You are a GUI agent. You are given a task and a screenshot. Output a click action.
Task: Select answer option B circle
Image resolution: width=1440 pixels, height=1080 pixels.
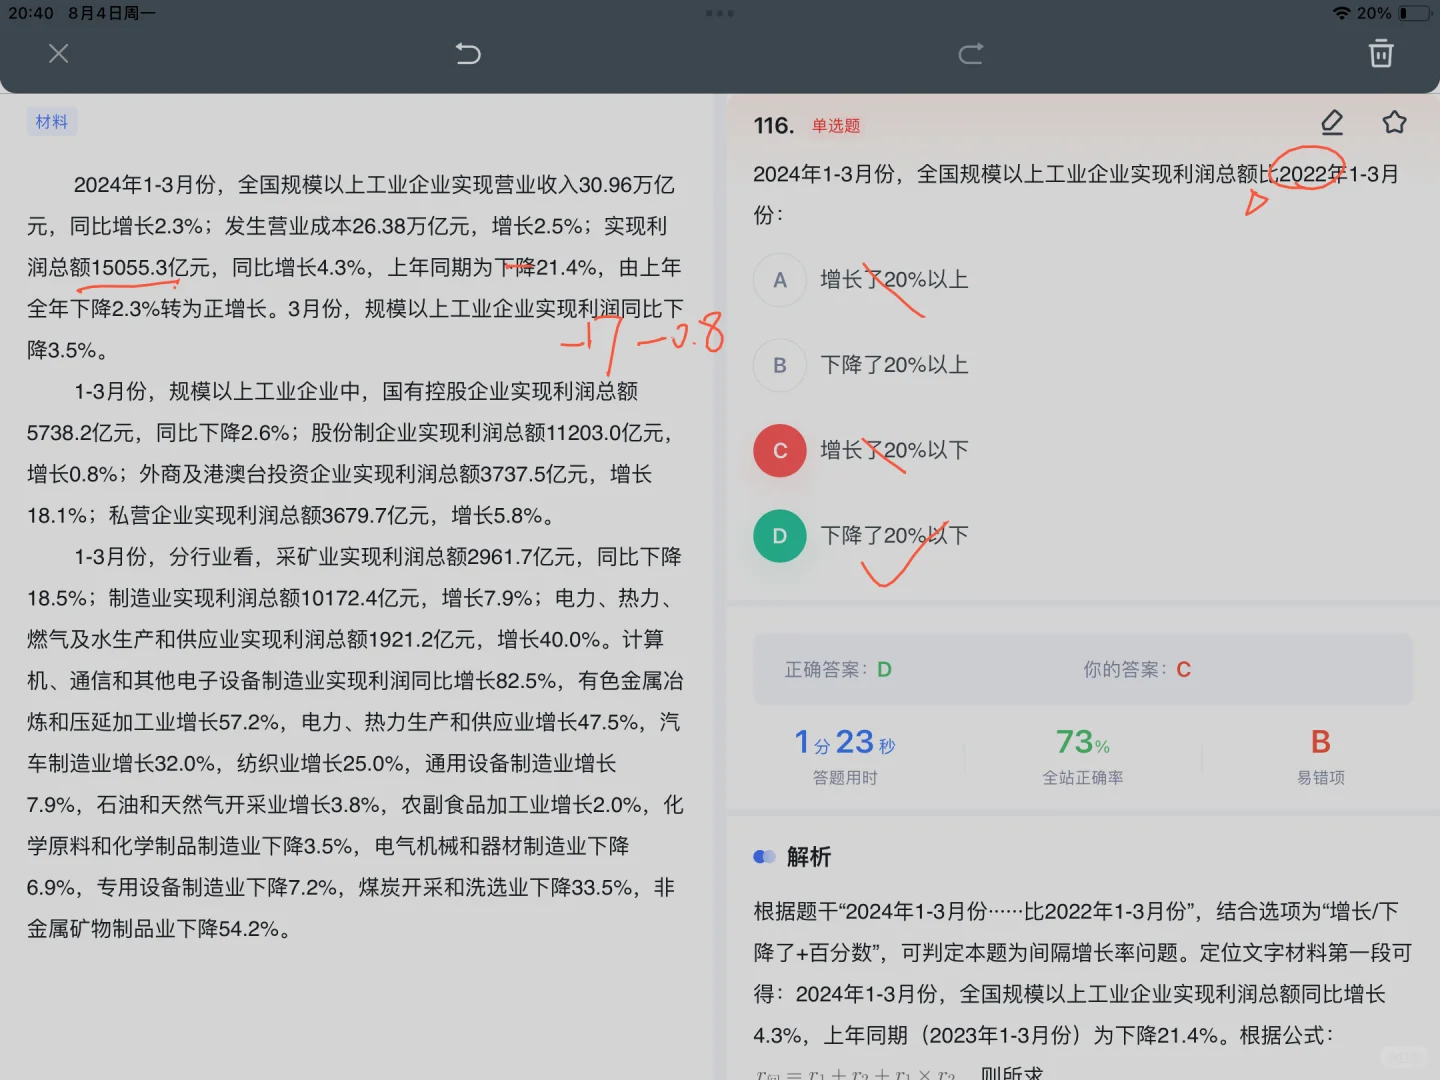tap(780, 365)
